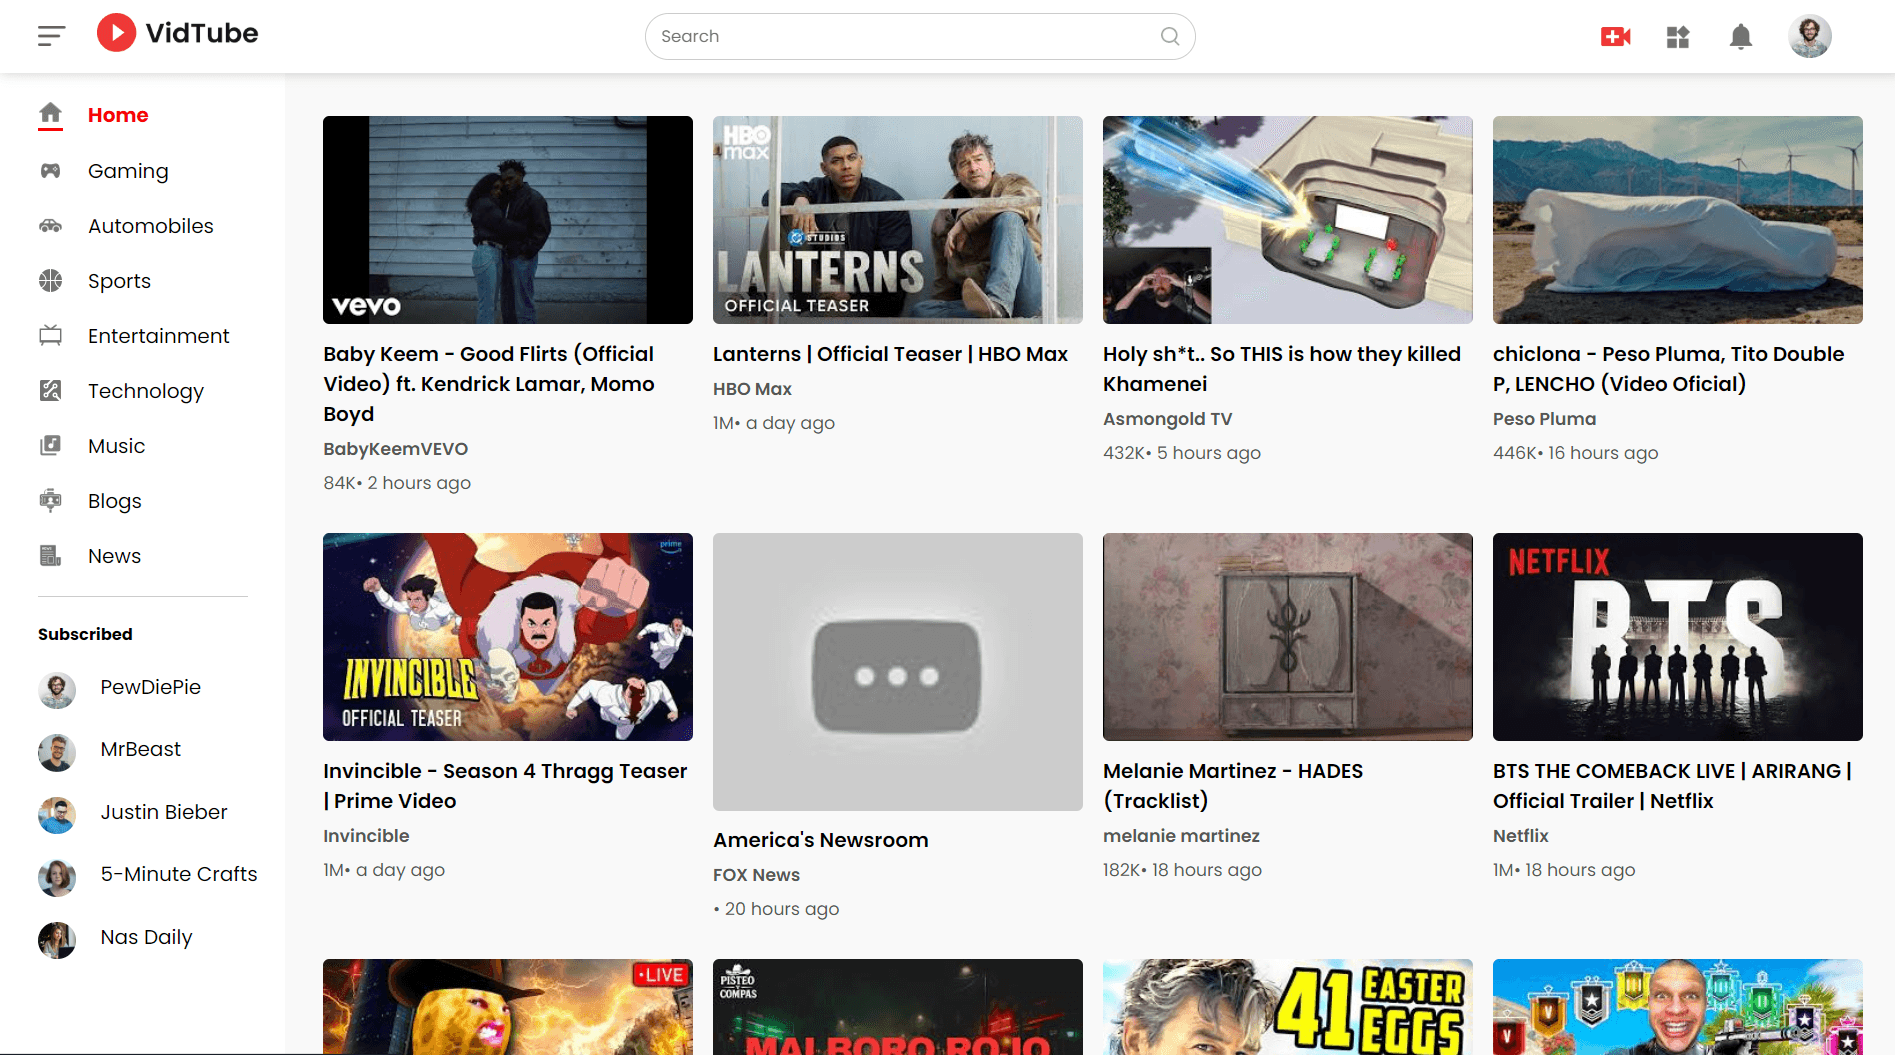Open the notifications bell
1895x1055 pixels.
pyautogui.click(x=1739, y=36)
